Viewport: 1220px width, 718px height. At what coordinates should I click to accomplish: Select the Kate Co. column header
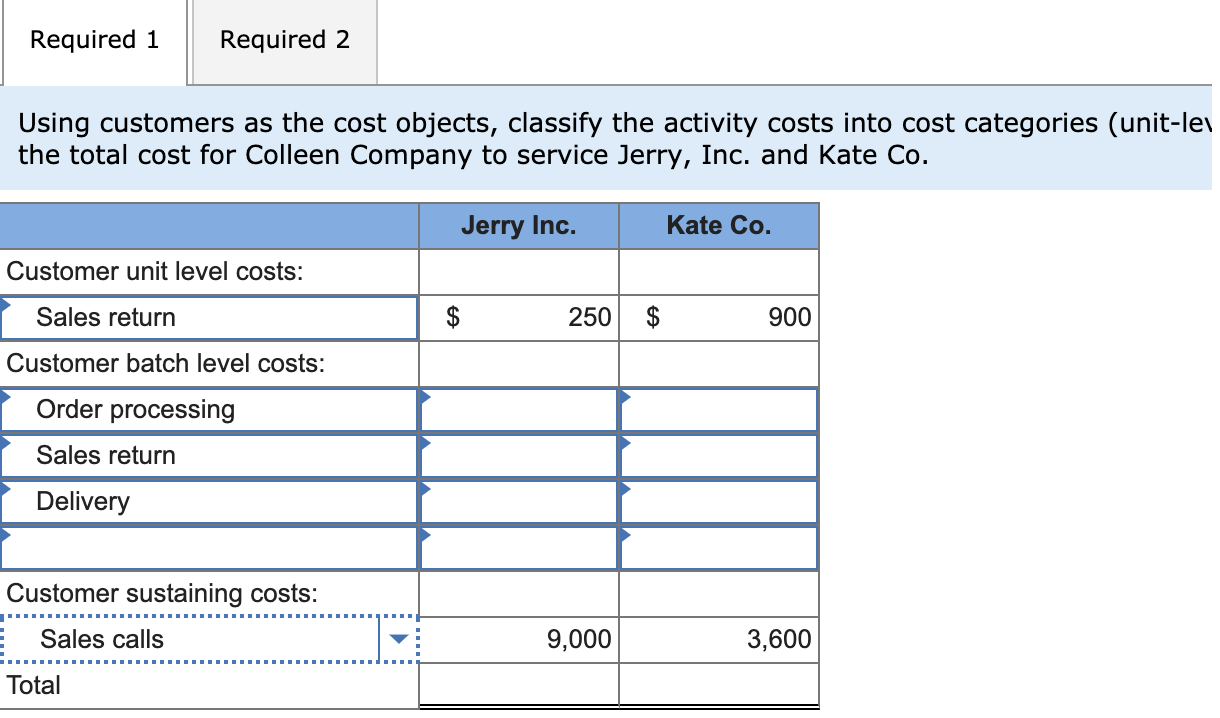click(718, 225)
